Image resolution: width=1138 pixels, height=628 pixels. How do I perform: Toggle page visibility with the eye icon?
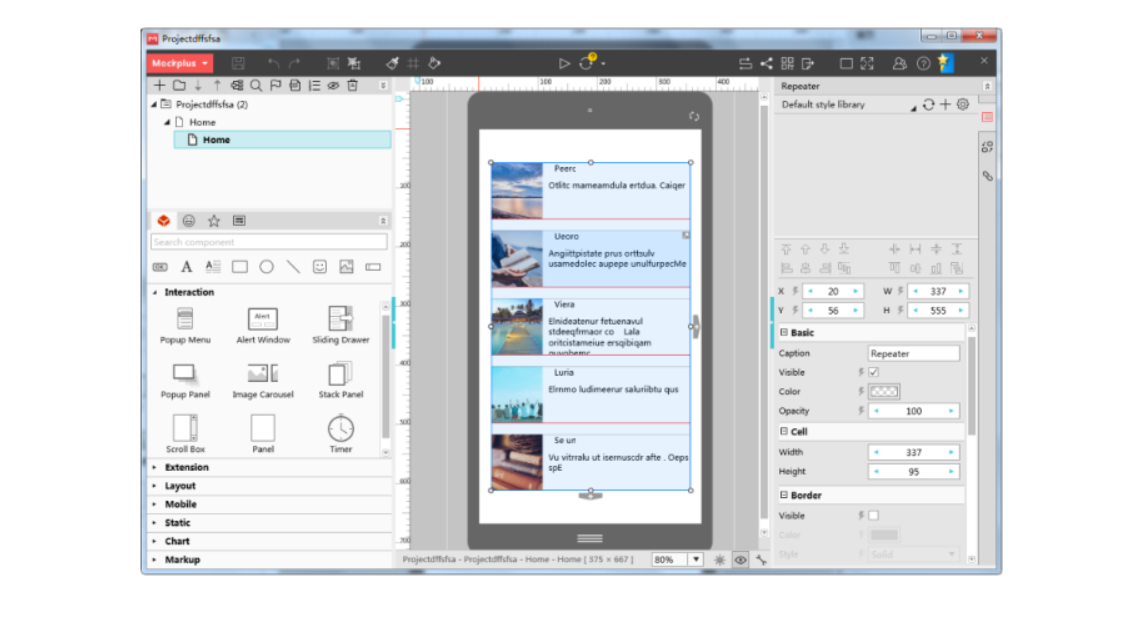(333, 86)
